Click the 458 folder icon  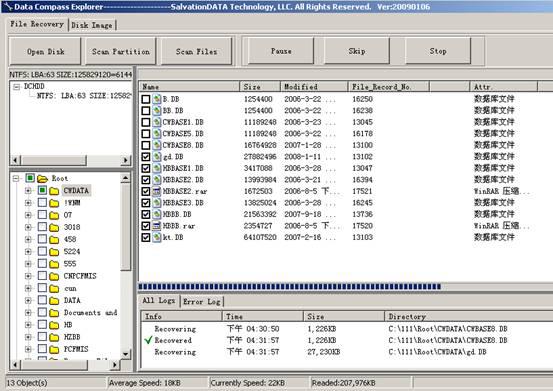[x=54, y=239]
